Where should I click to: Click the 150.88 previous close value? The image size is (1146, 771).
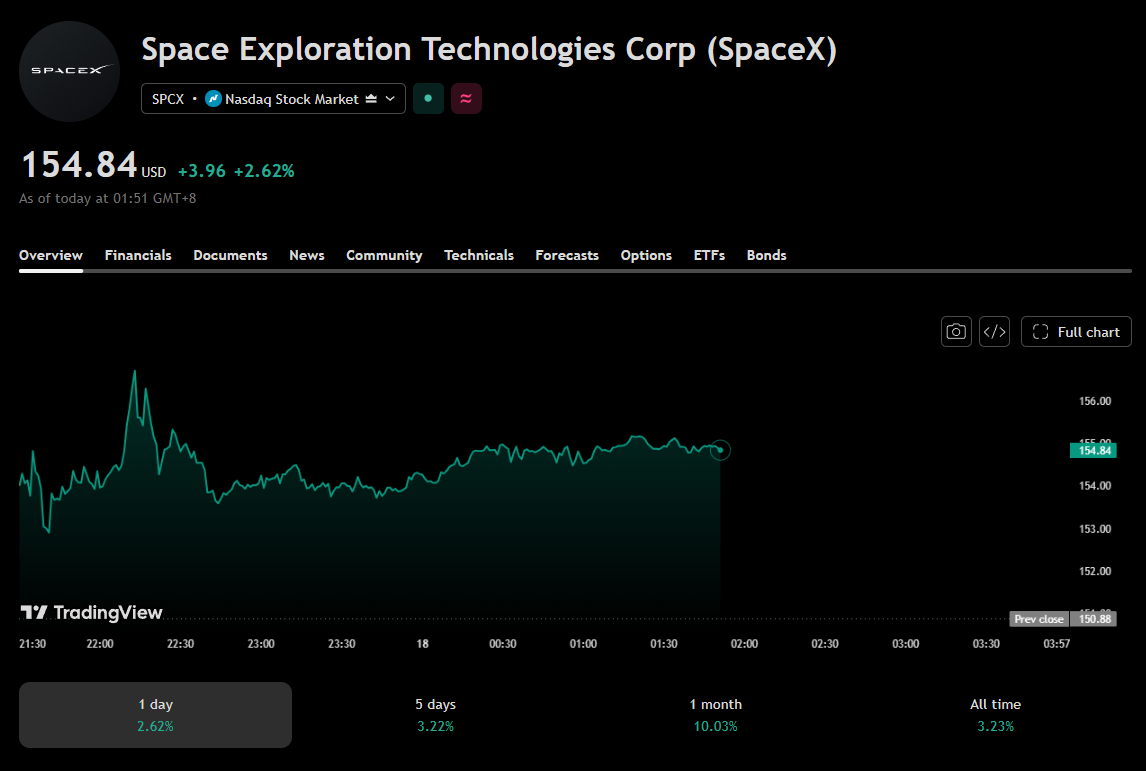tap(1093, 619)
